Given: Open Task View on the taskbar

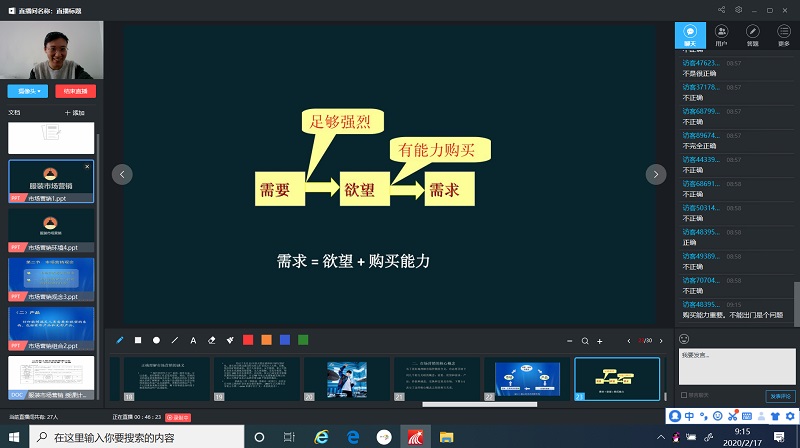Looking at the screenshot, I should pyautogui.click(x=289, y=437).
